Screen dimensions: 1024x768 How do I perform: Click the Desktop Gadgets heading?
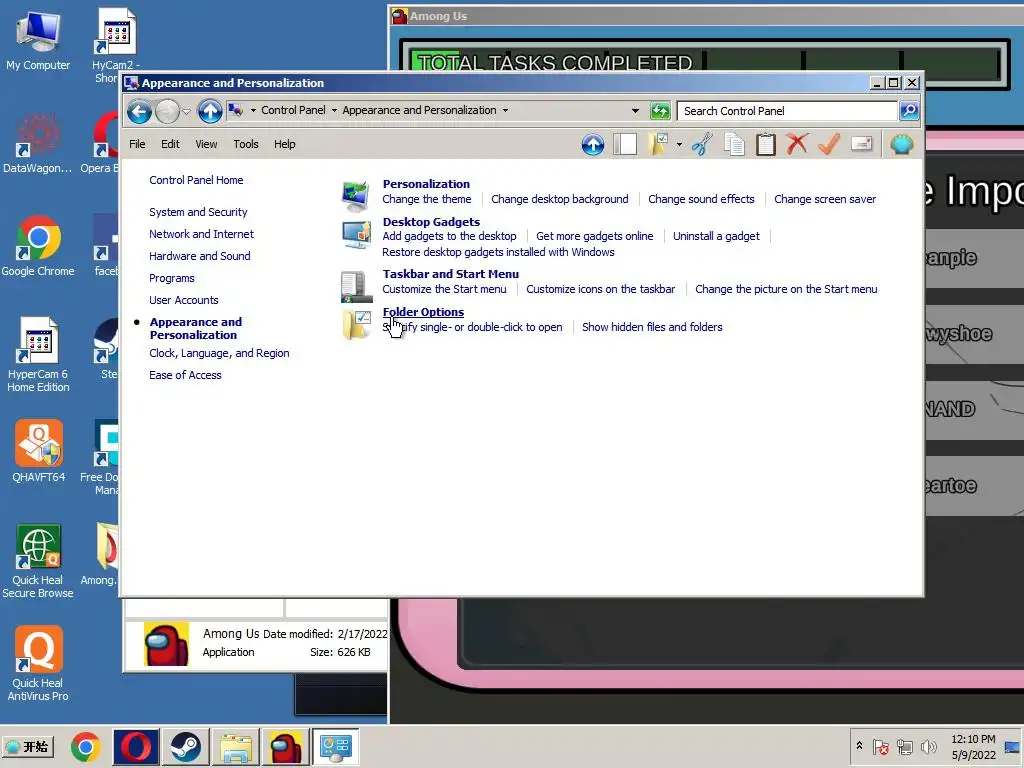coord(431,222)
